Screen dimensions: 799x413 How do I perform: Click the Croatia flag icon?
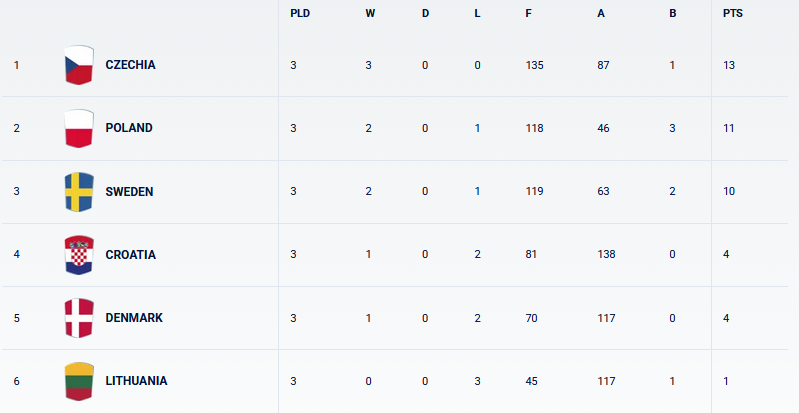(79, 255)
